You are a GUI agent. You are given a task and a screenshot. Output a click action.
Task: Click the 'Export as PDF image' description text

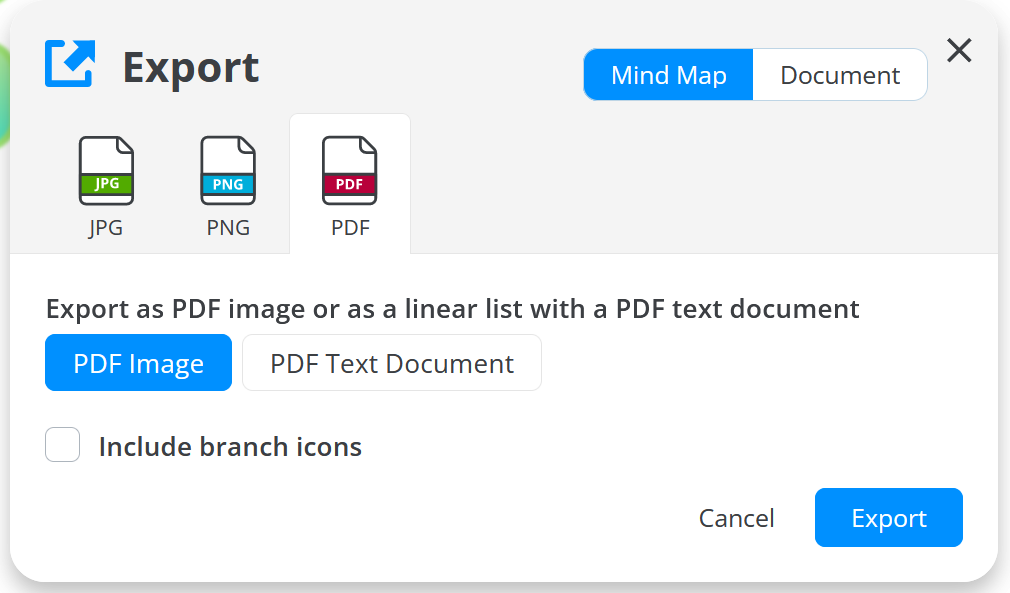(x=452, y=309)
